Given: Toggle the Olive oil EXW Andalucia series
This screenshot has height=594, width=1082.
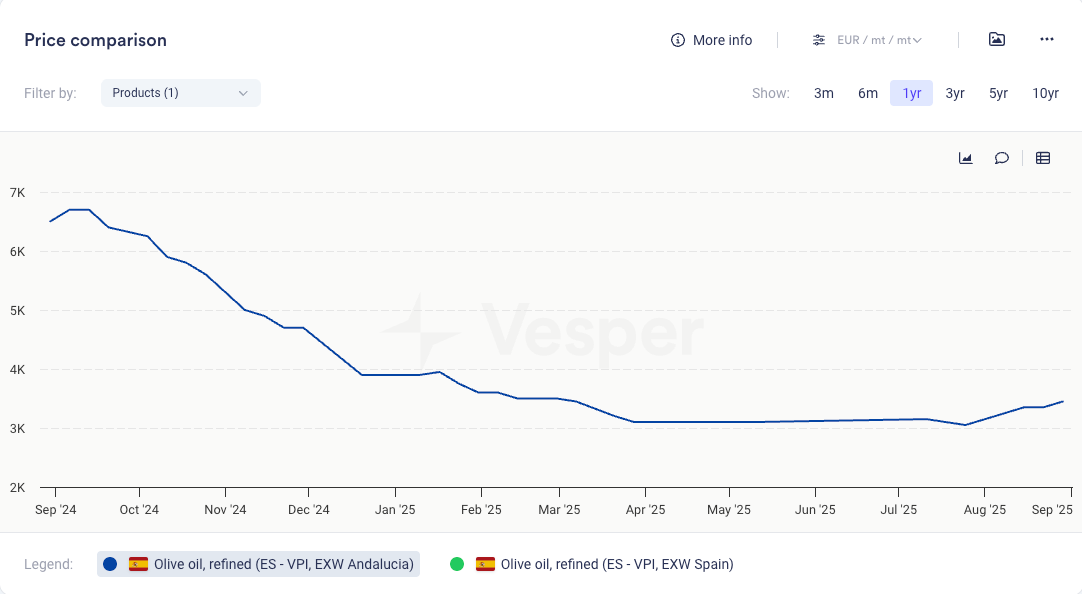Looking at the screenshot, I should (283, 564).
